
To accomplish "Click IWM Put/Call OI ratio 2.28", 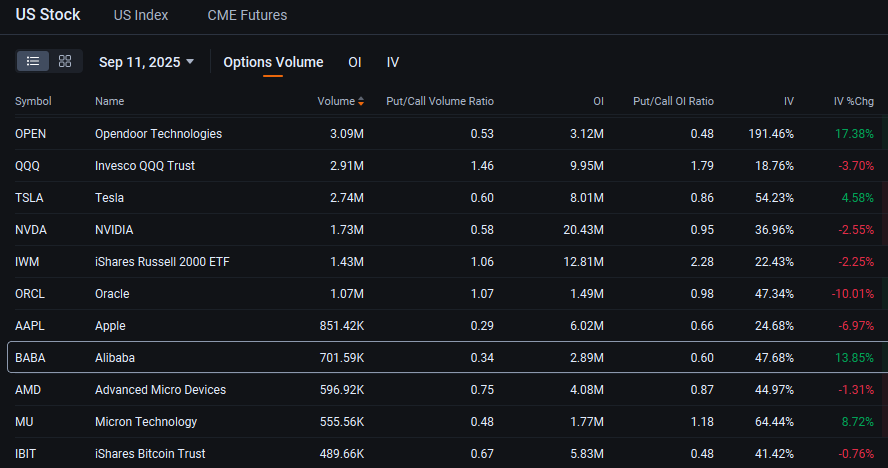I will tap(702, 262).
